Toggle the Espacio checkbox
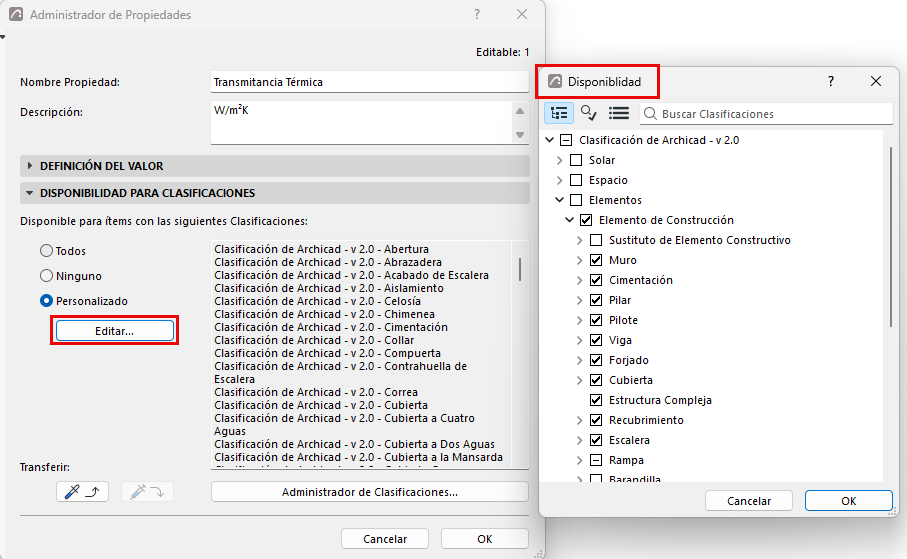 pos(576,180)
